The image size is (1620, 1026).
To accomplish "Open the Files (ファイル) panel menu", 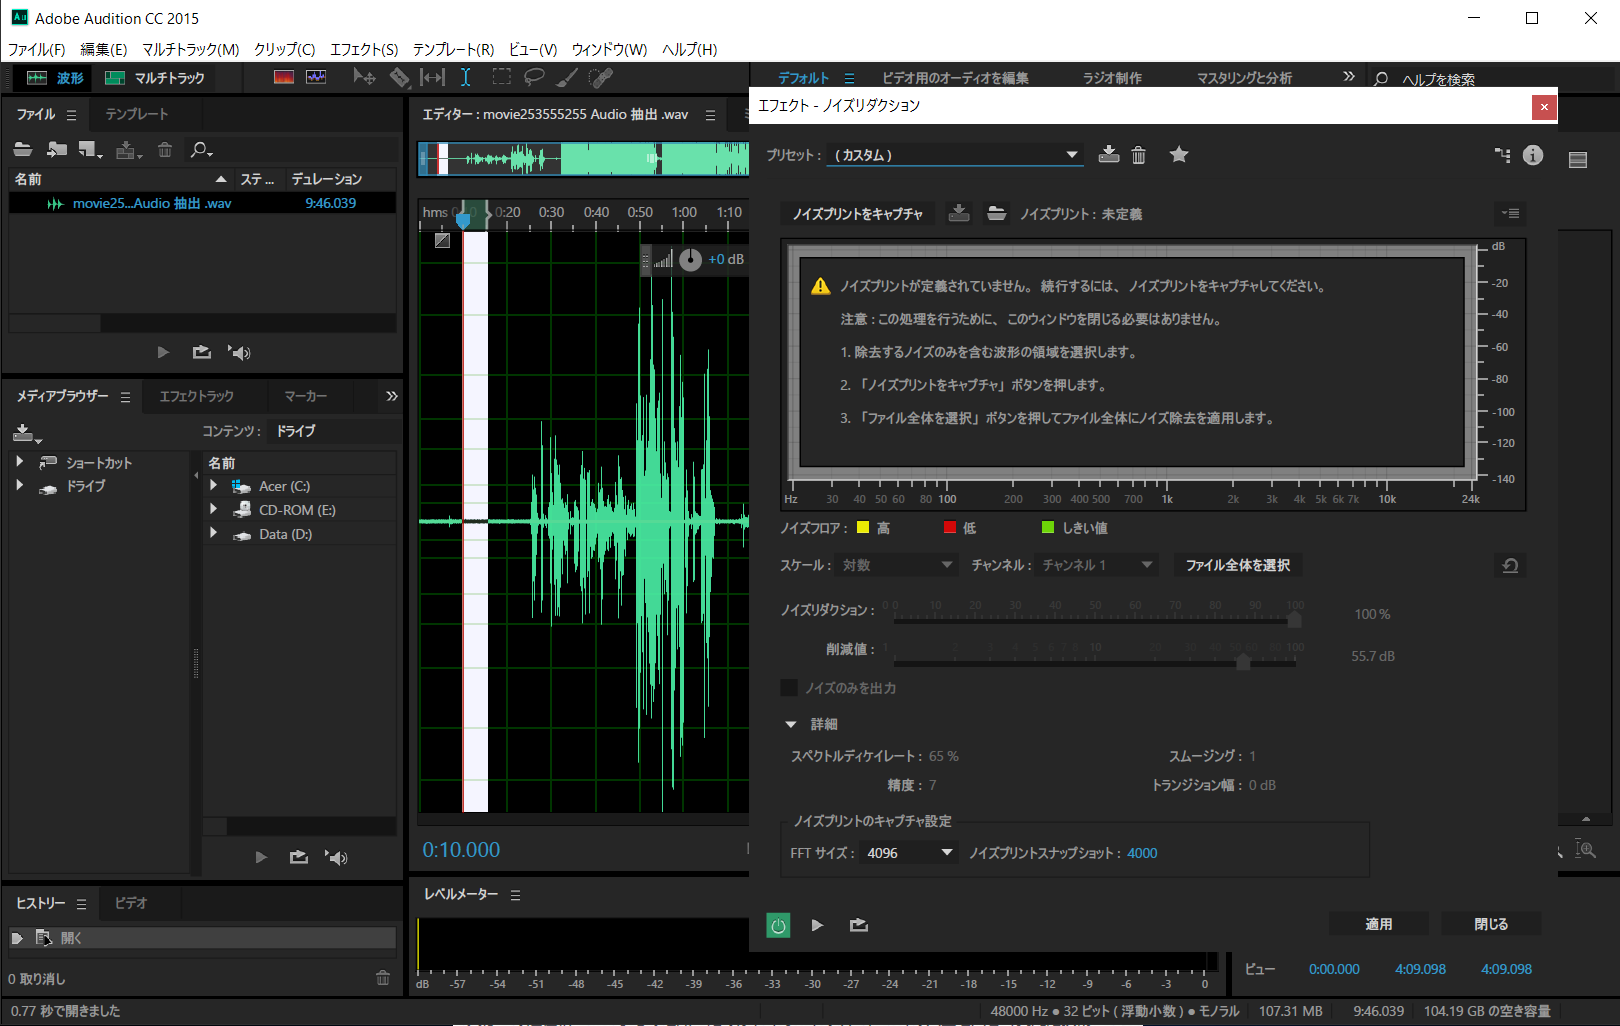I will [71, 115].
